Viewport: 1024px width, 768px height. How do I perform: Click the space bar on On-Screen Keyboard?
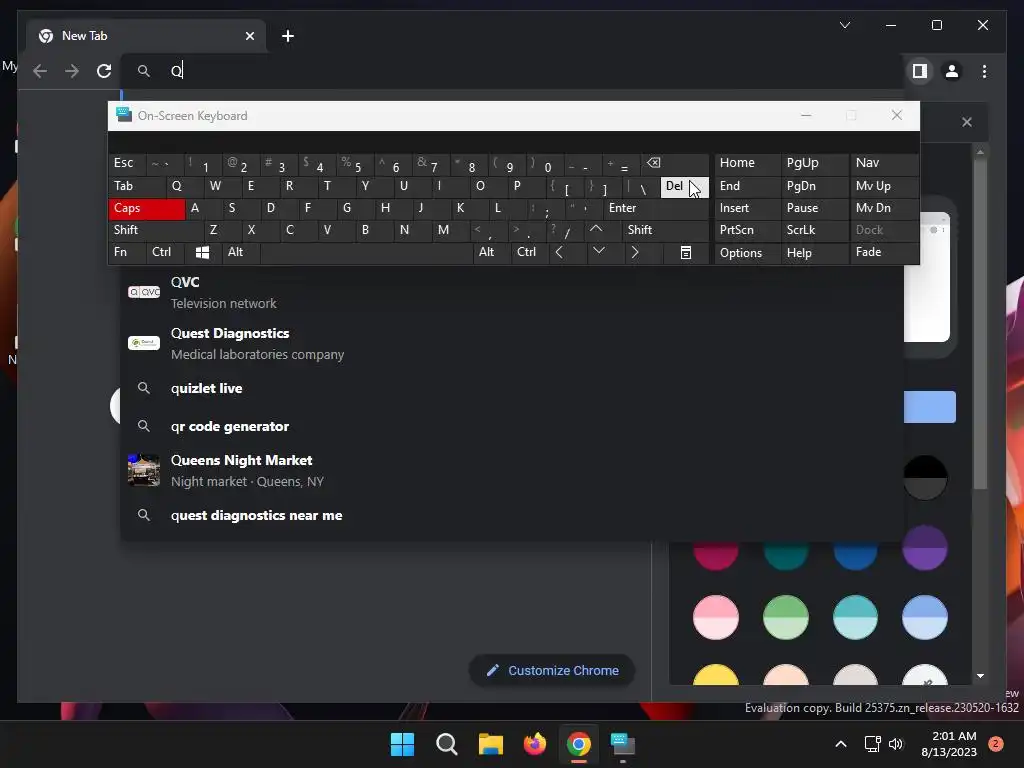click(366, 252)
